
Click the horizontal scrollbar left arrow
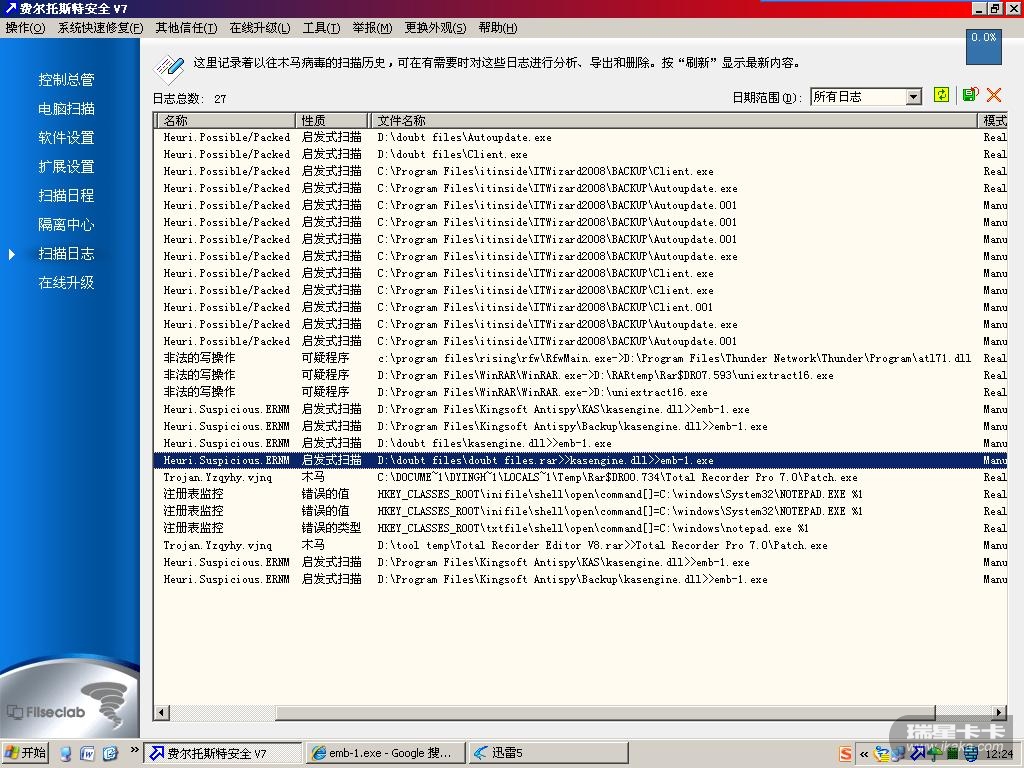[162, 712]
